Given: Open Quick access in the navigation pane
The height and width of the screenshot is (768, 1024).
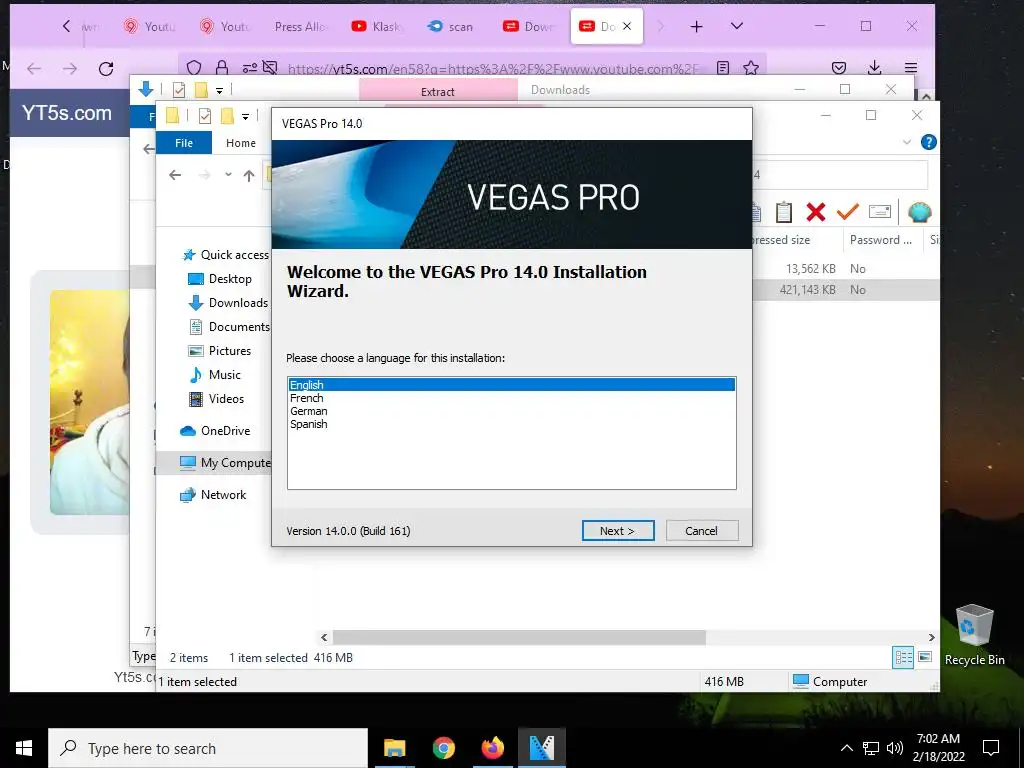Looking at the screenshot, I should pyautogui.click(x=226, y=255).
